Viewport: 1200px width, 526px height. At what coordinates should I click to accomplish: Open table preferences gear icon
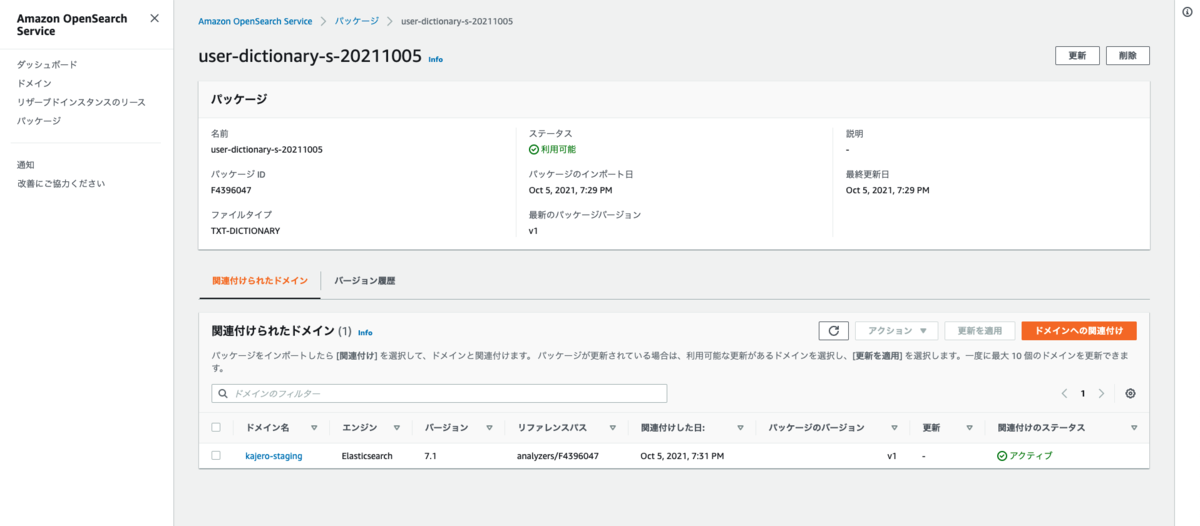coord(1130,393)
